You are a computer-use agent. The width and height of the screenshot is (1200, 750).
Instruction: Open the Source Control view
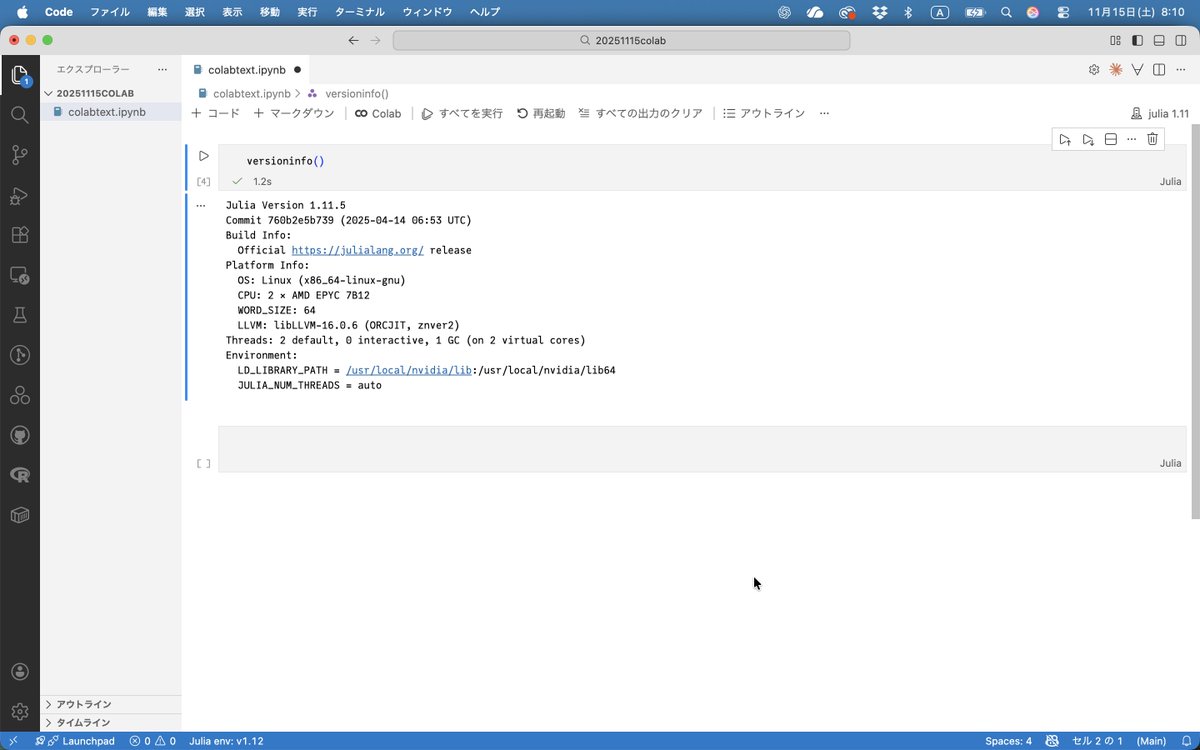coord(19,155)
